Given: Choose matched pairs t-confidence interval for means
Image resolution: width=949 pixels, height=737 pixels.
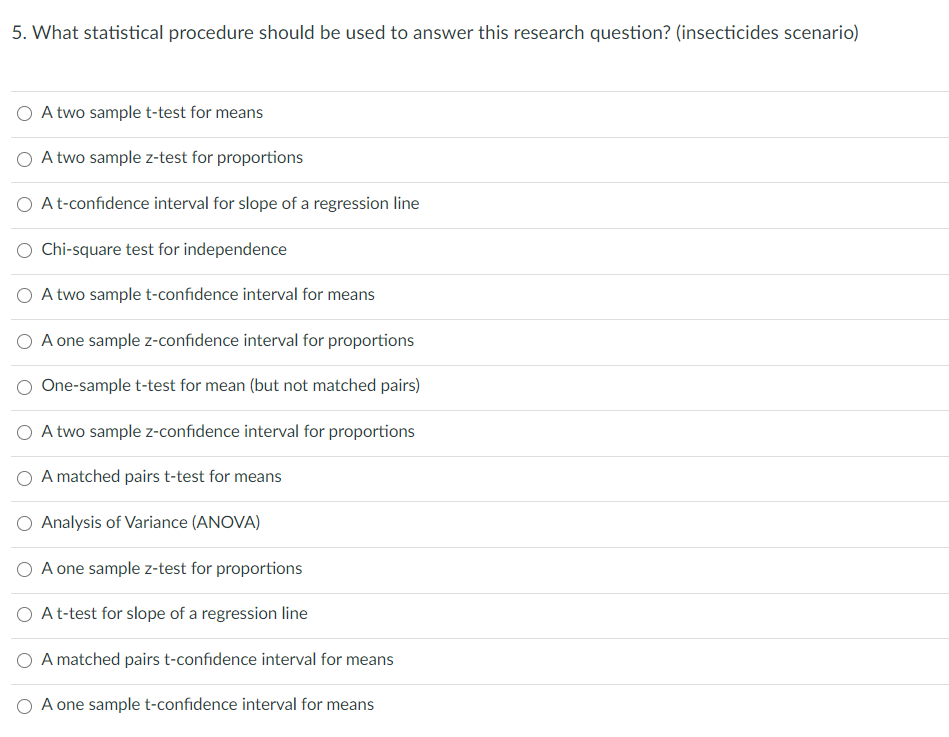Looking at the screenshot, I should coord(24,660).
